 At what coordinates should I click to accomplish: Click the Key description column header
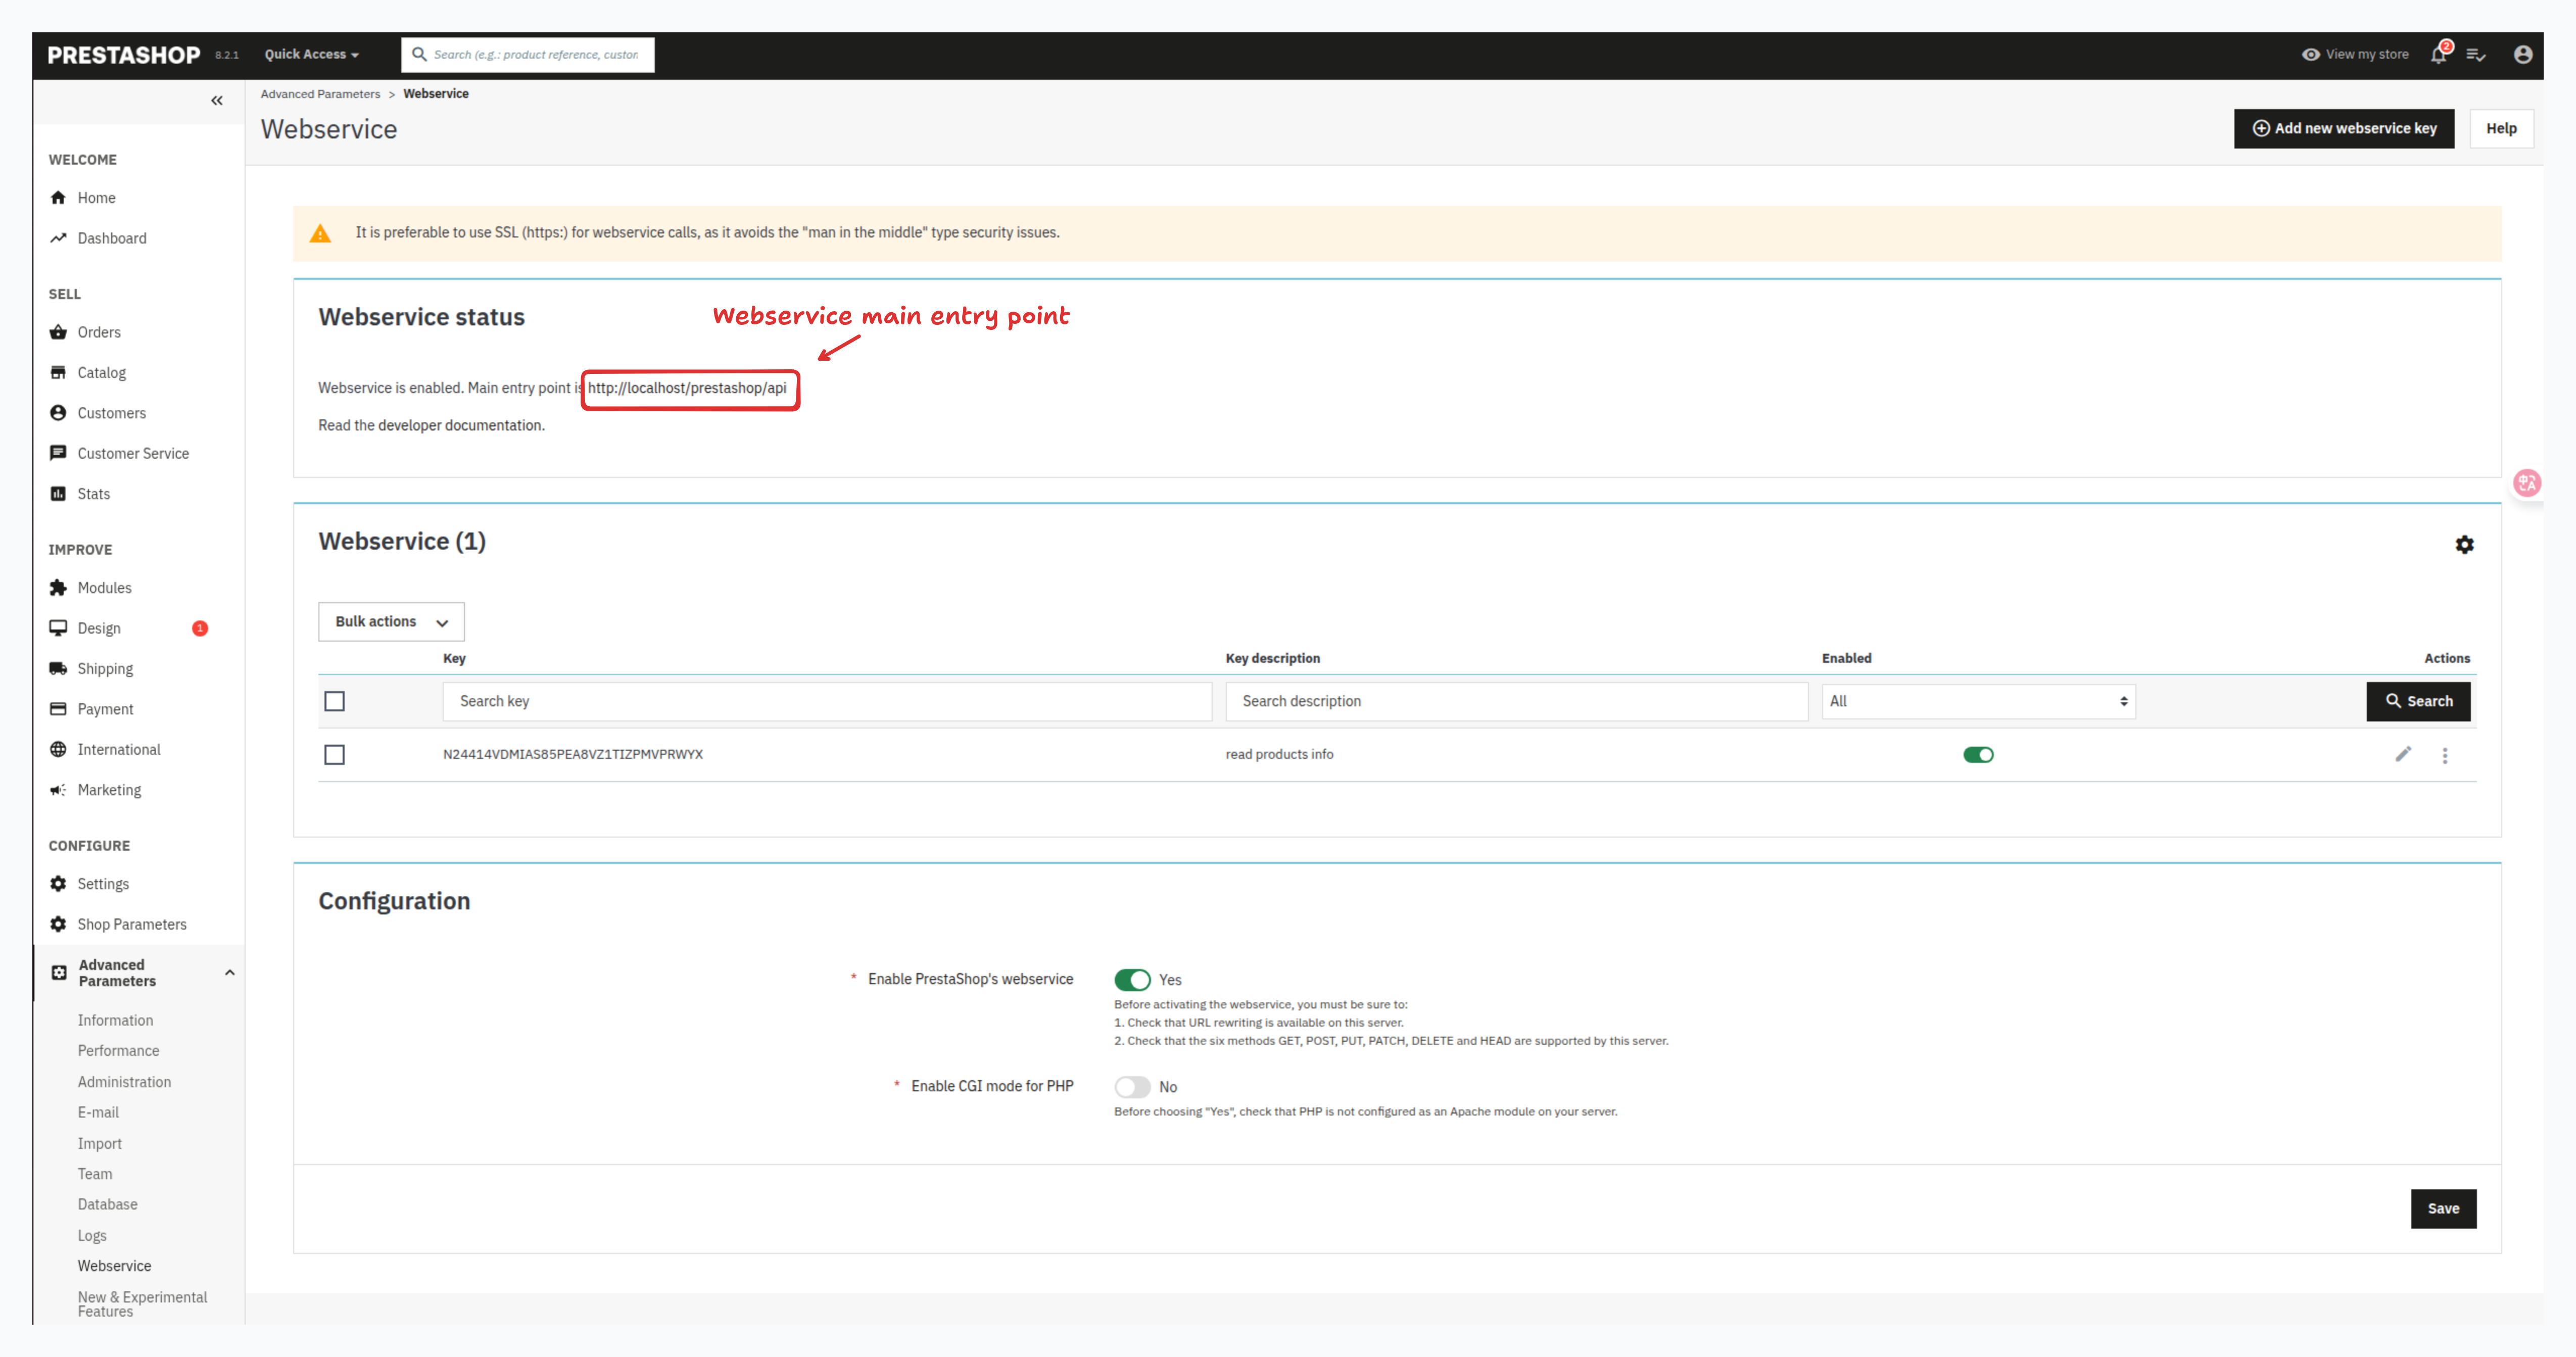coord(1272,658)
